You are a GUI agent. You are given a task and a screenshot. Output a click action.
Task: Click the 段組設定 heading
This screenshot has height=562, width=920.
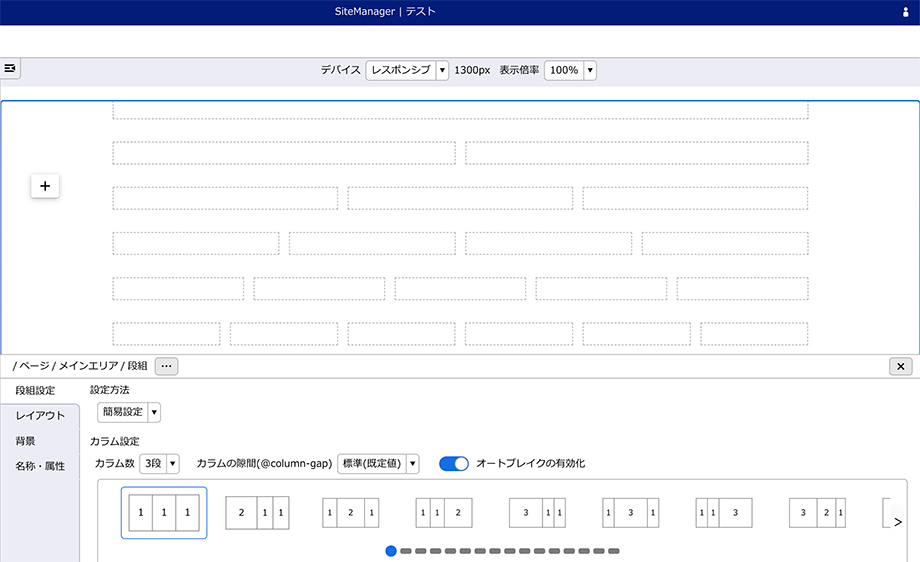click(x=35, y=391)
